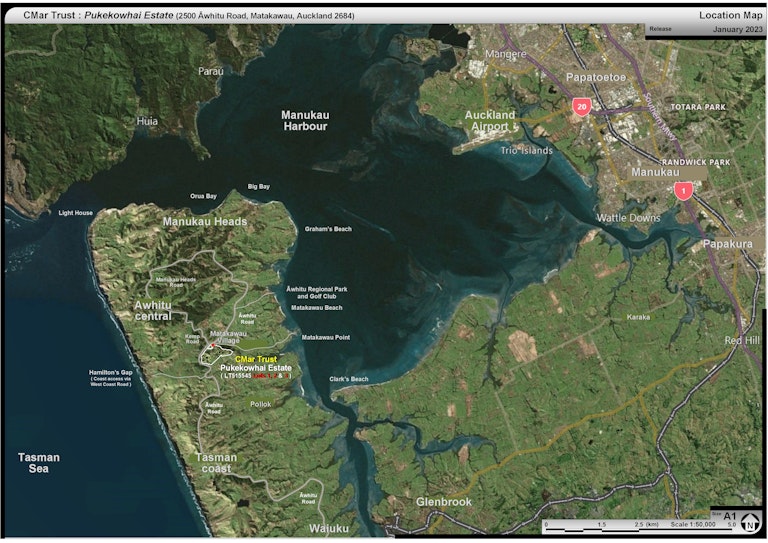
Task: Click the Clark's Beach label
Action: tap(349, 380)
